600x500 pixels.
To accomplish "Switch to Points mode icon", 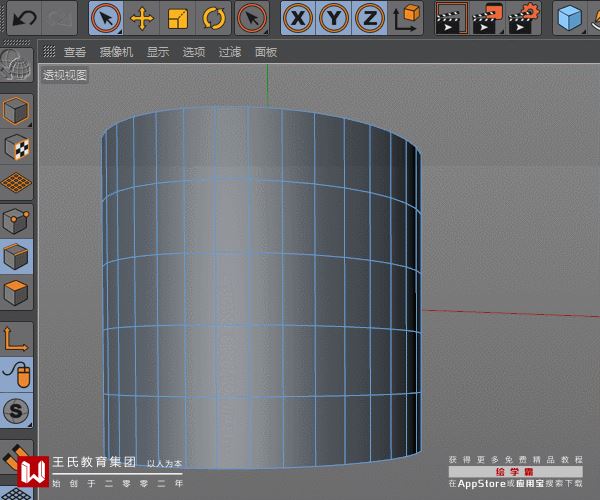I will coord(16,221).
